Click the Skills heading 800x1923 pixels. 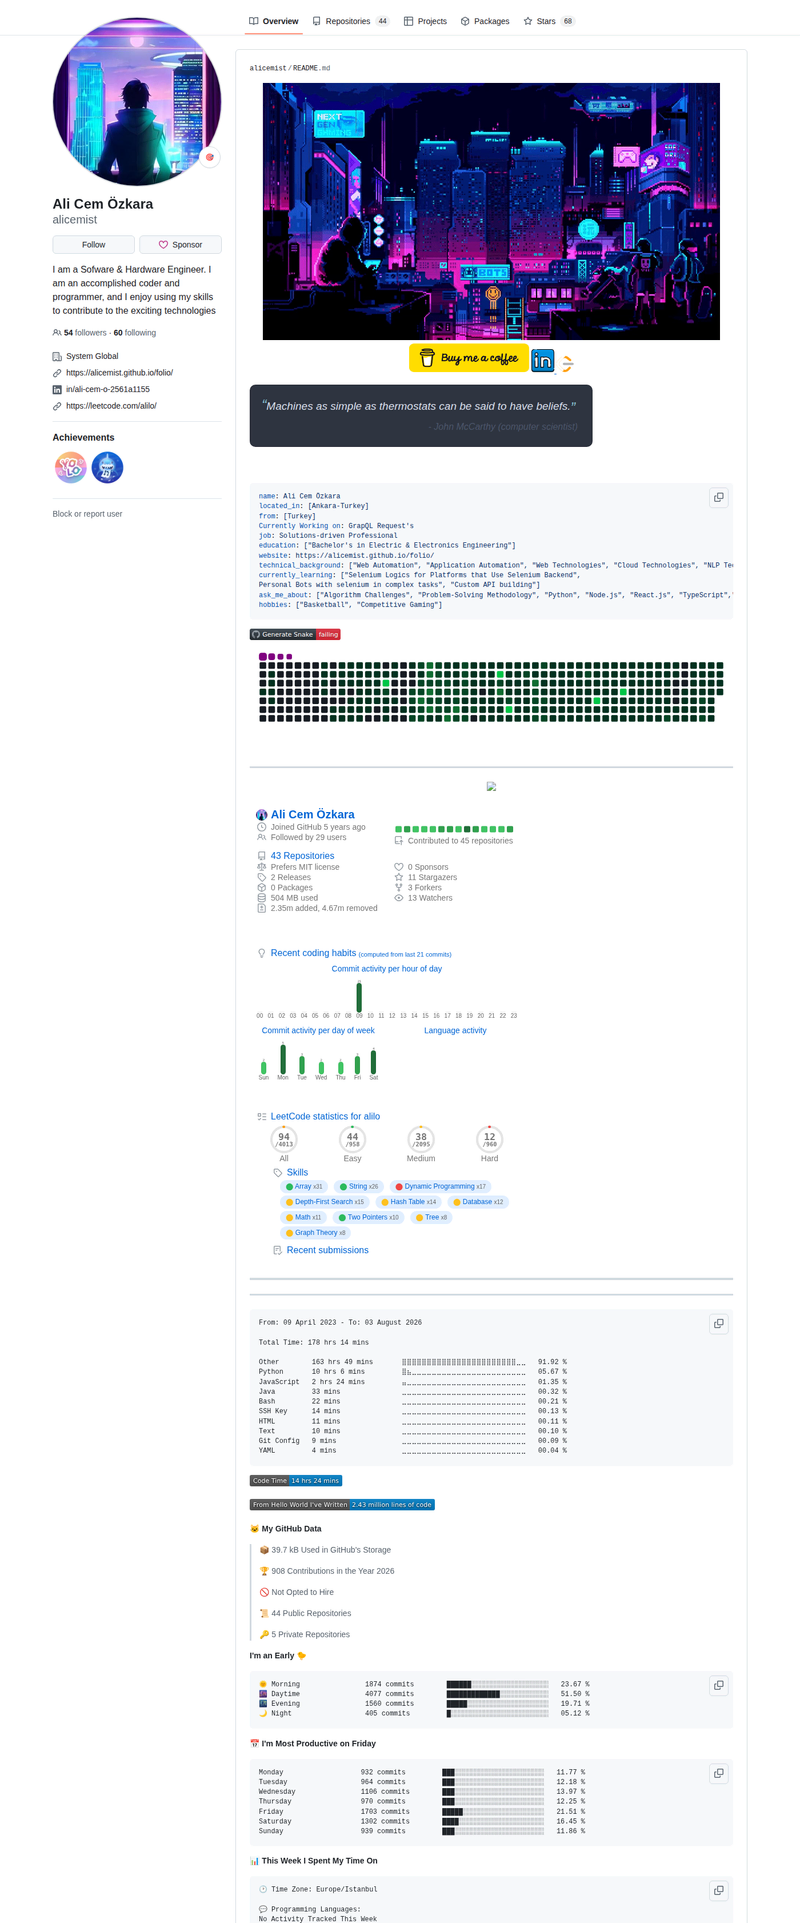[x=297, y=1172]
